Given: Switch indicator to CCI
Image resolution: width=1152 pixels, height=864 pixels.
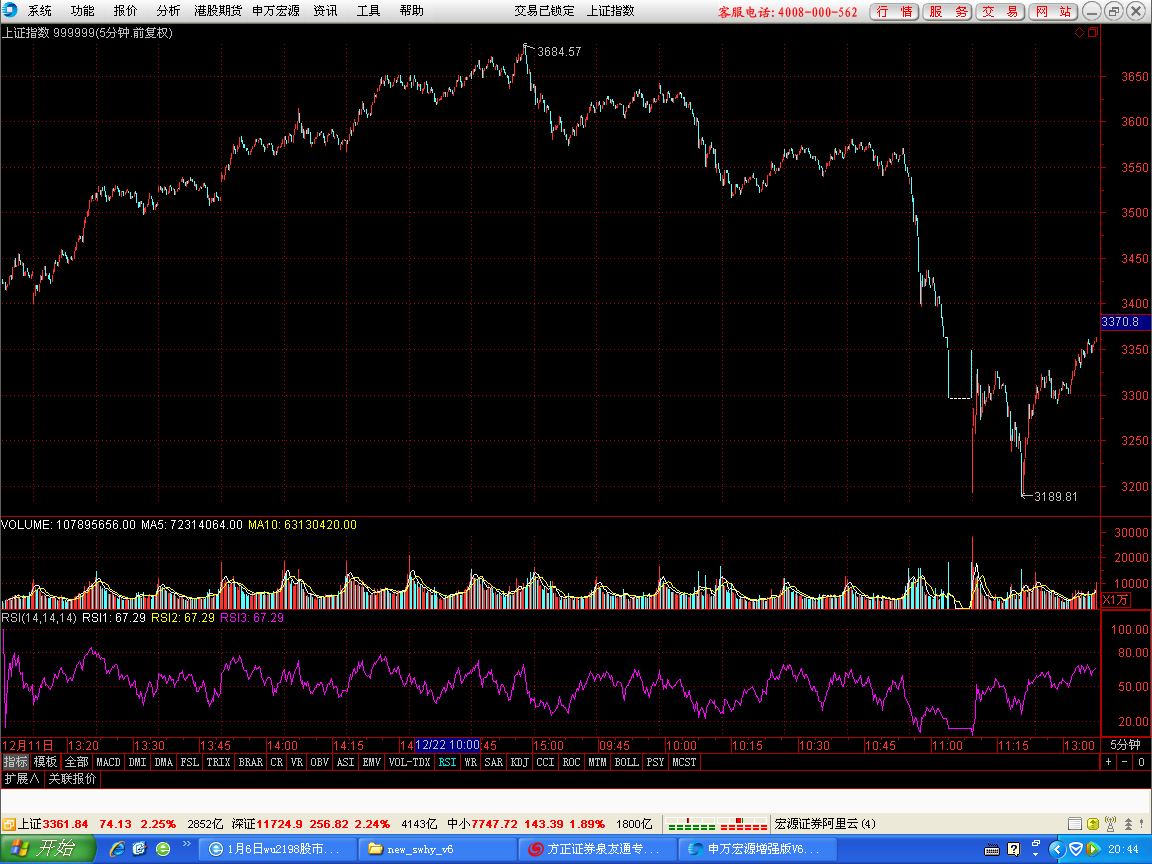Looking at the screenshot, I should [x=545, y=762].
